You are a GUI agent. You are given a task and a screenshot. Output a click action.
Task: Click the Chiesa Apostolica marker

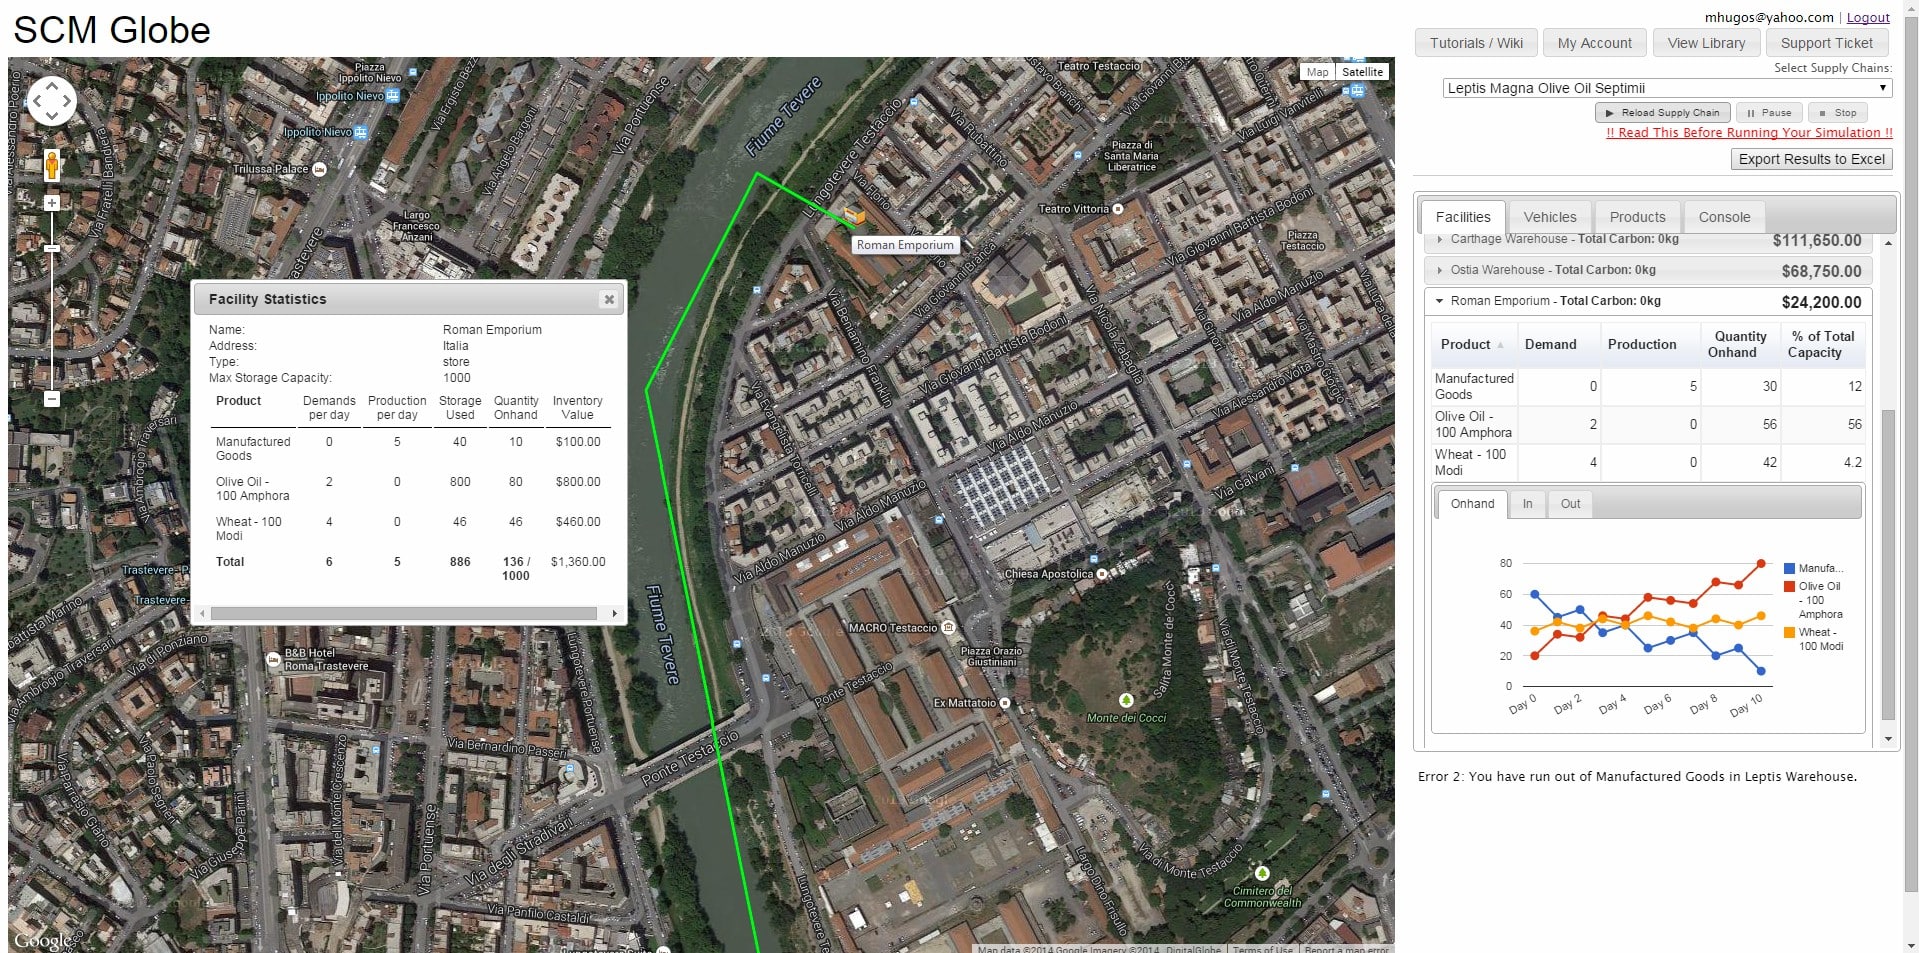1102,574
